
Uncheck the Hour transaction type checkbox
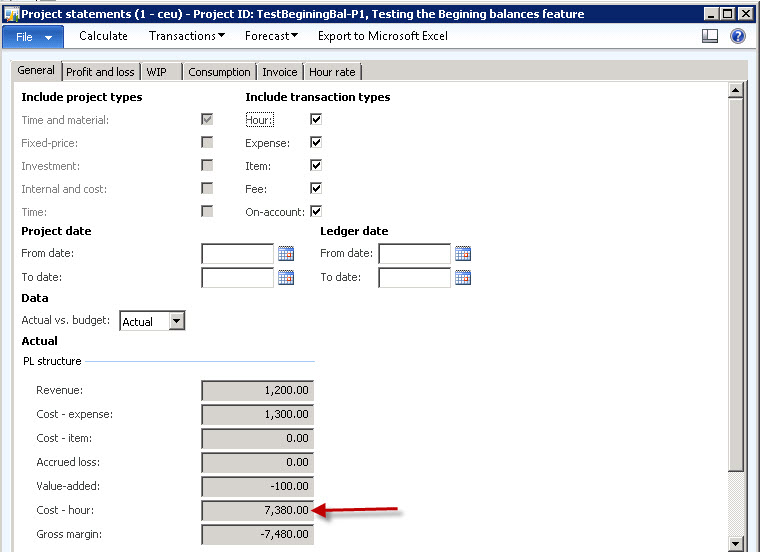[316, 120]
